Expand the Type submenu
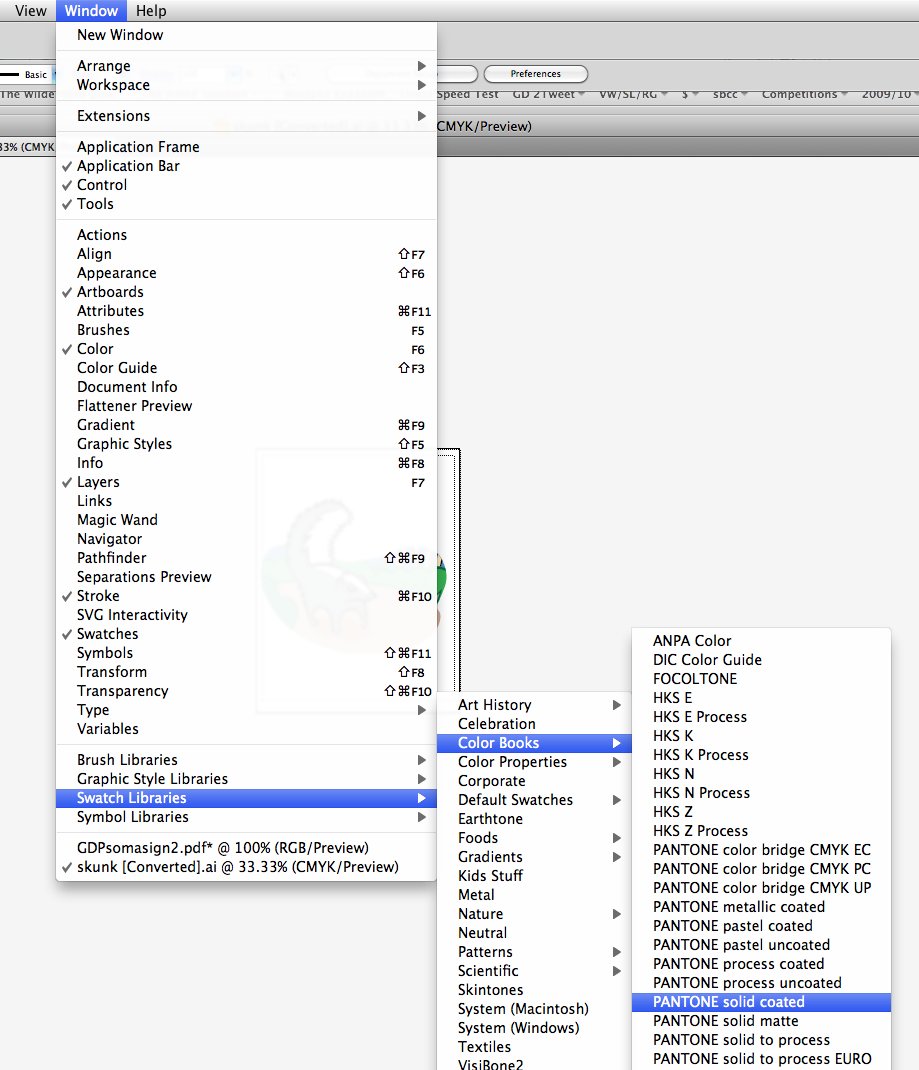Image resolution: width=919 pixels, height=1070 pixels. point(246,710)
